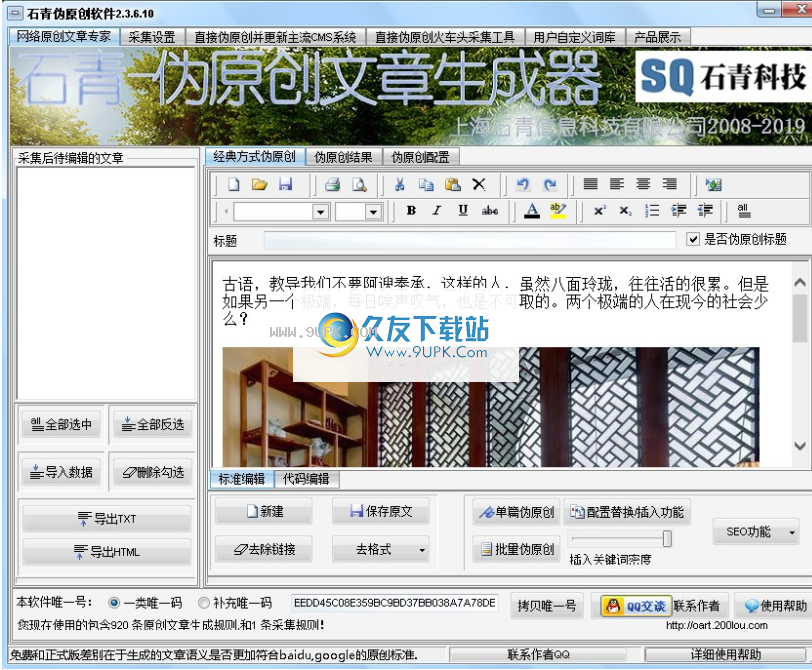Switch to 采集设置 tab
Viewport: 812px width, 670px height.
[152, 37]
